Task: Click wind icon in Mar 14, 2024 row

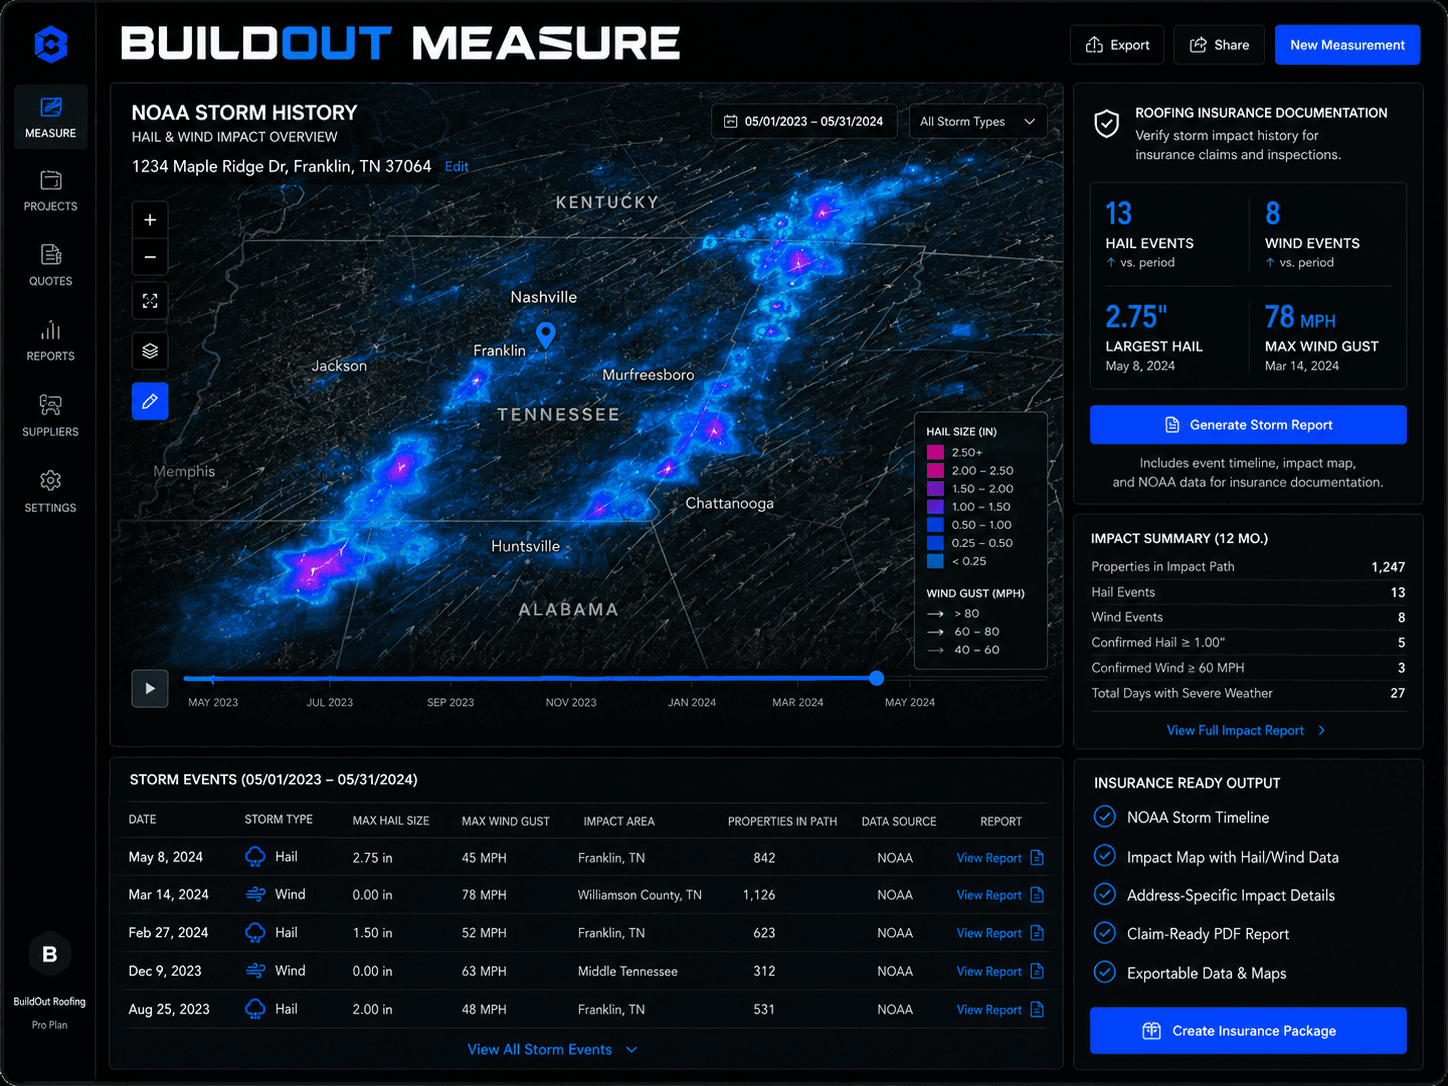Action: 256,894
